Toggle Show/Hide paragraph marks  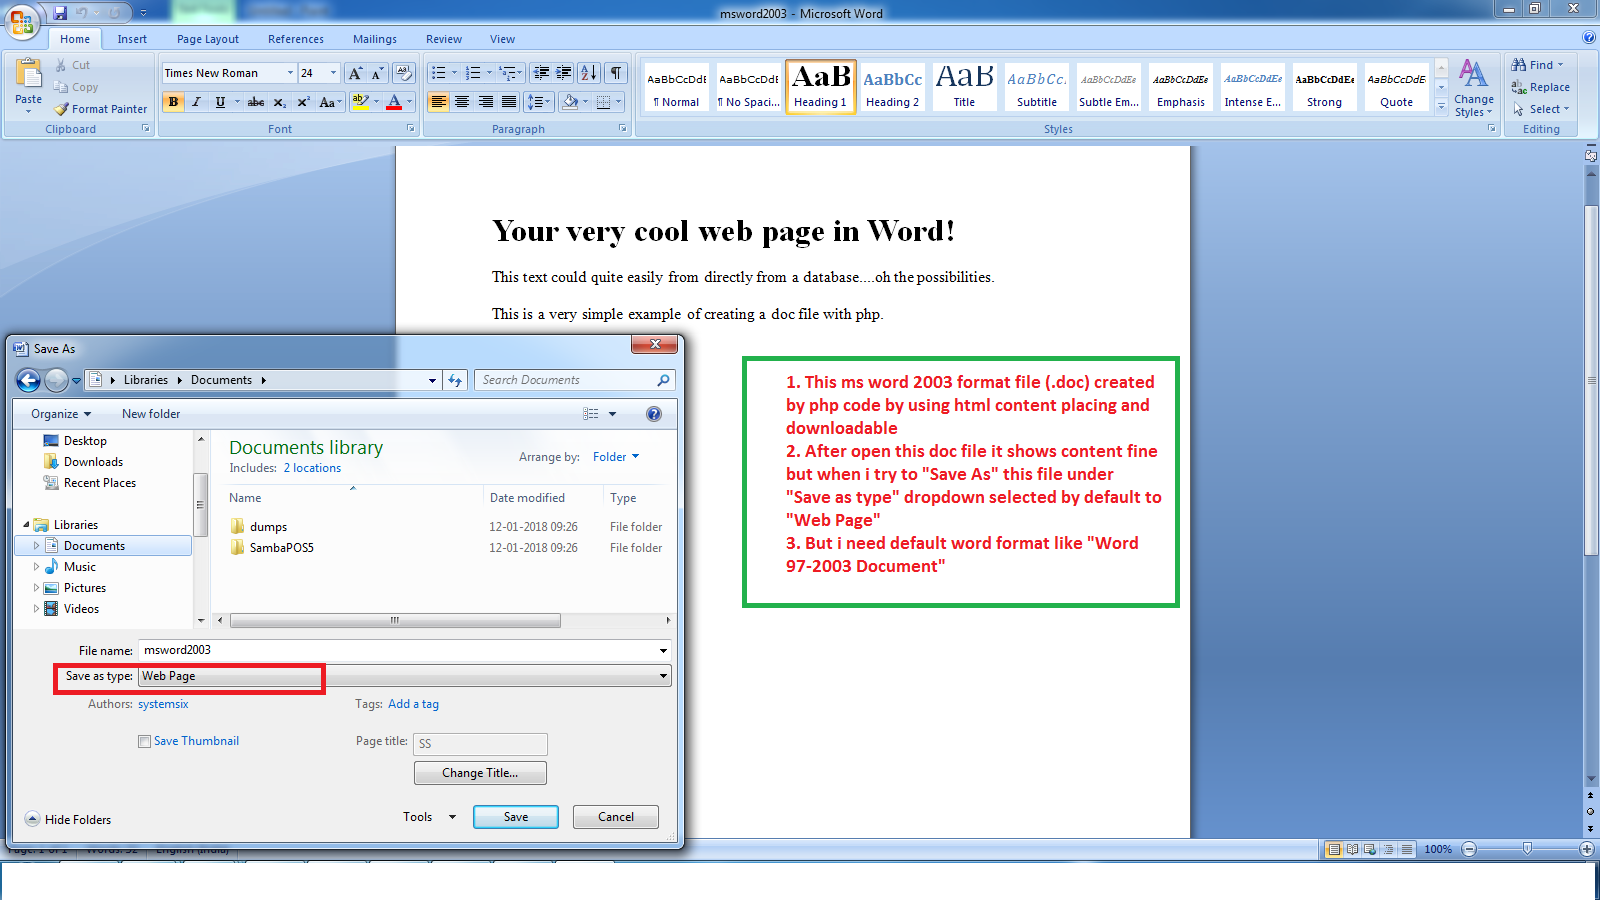coord(616,73)
